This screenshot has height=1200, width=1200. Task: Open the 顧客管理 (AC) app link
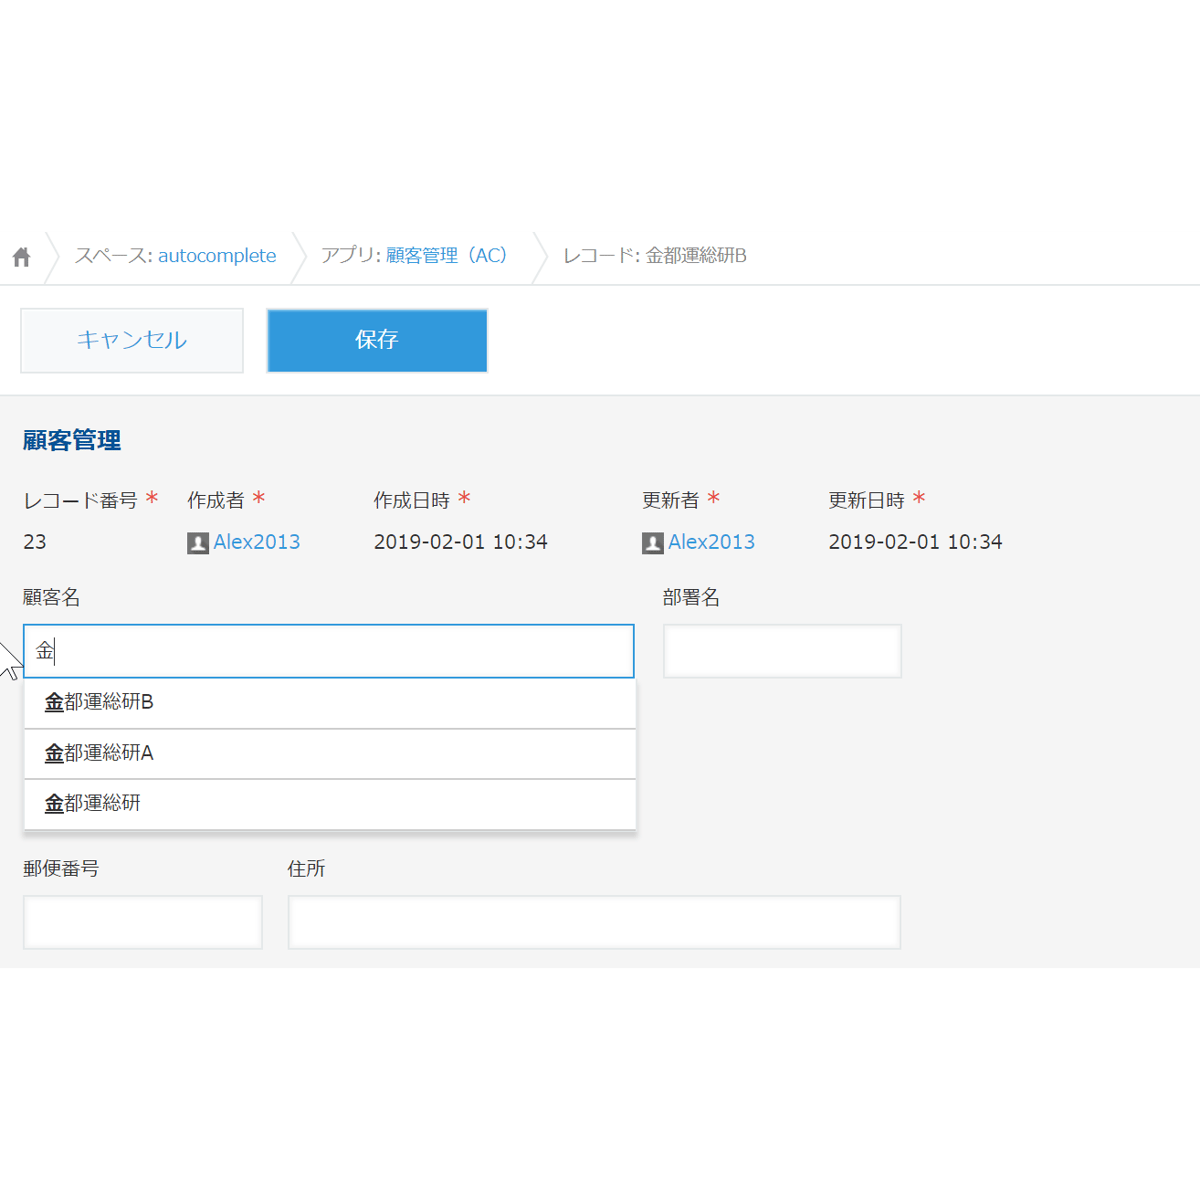point(447,256)
